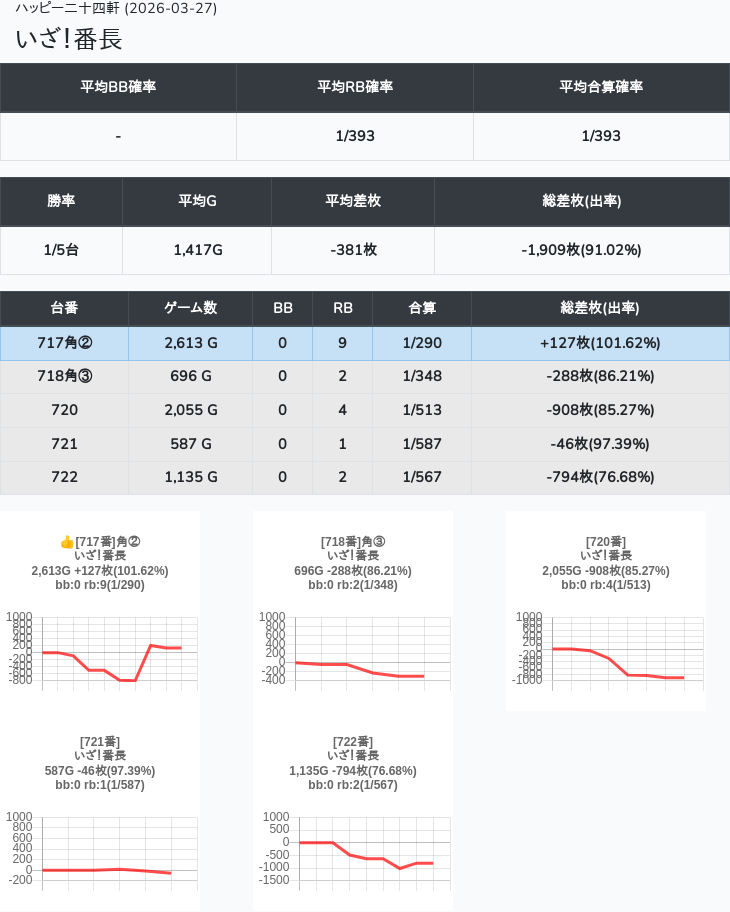Select the 718角③ cell in the table
The image size is (730, 912).
tap(64, 377)
